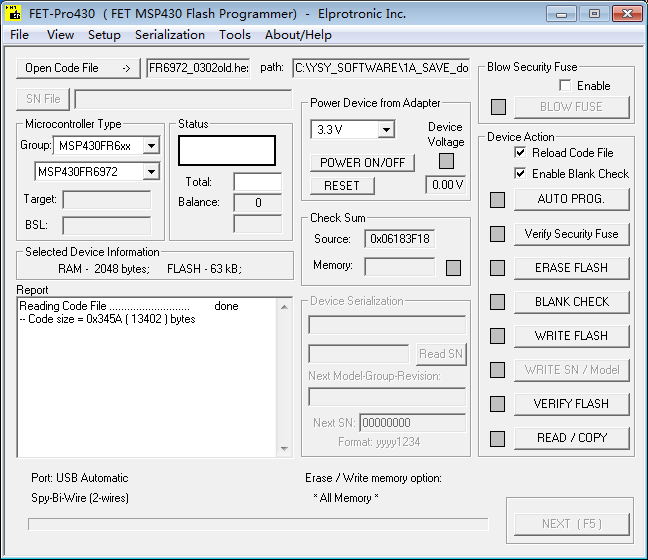Click the RESET button
This screenshot has height=560, width=648.
coord(342,186)
